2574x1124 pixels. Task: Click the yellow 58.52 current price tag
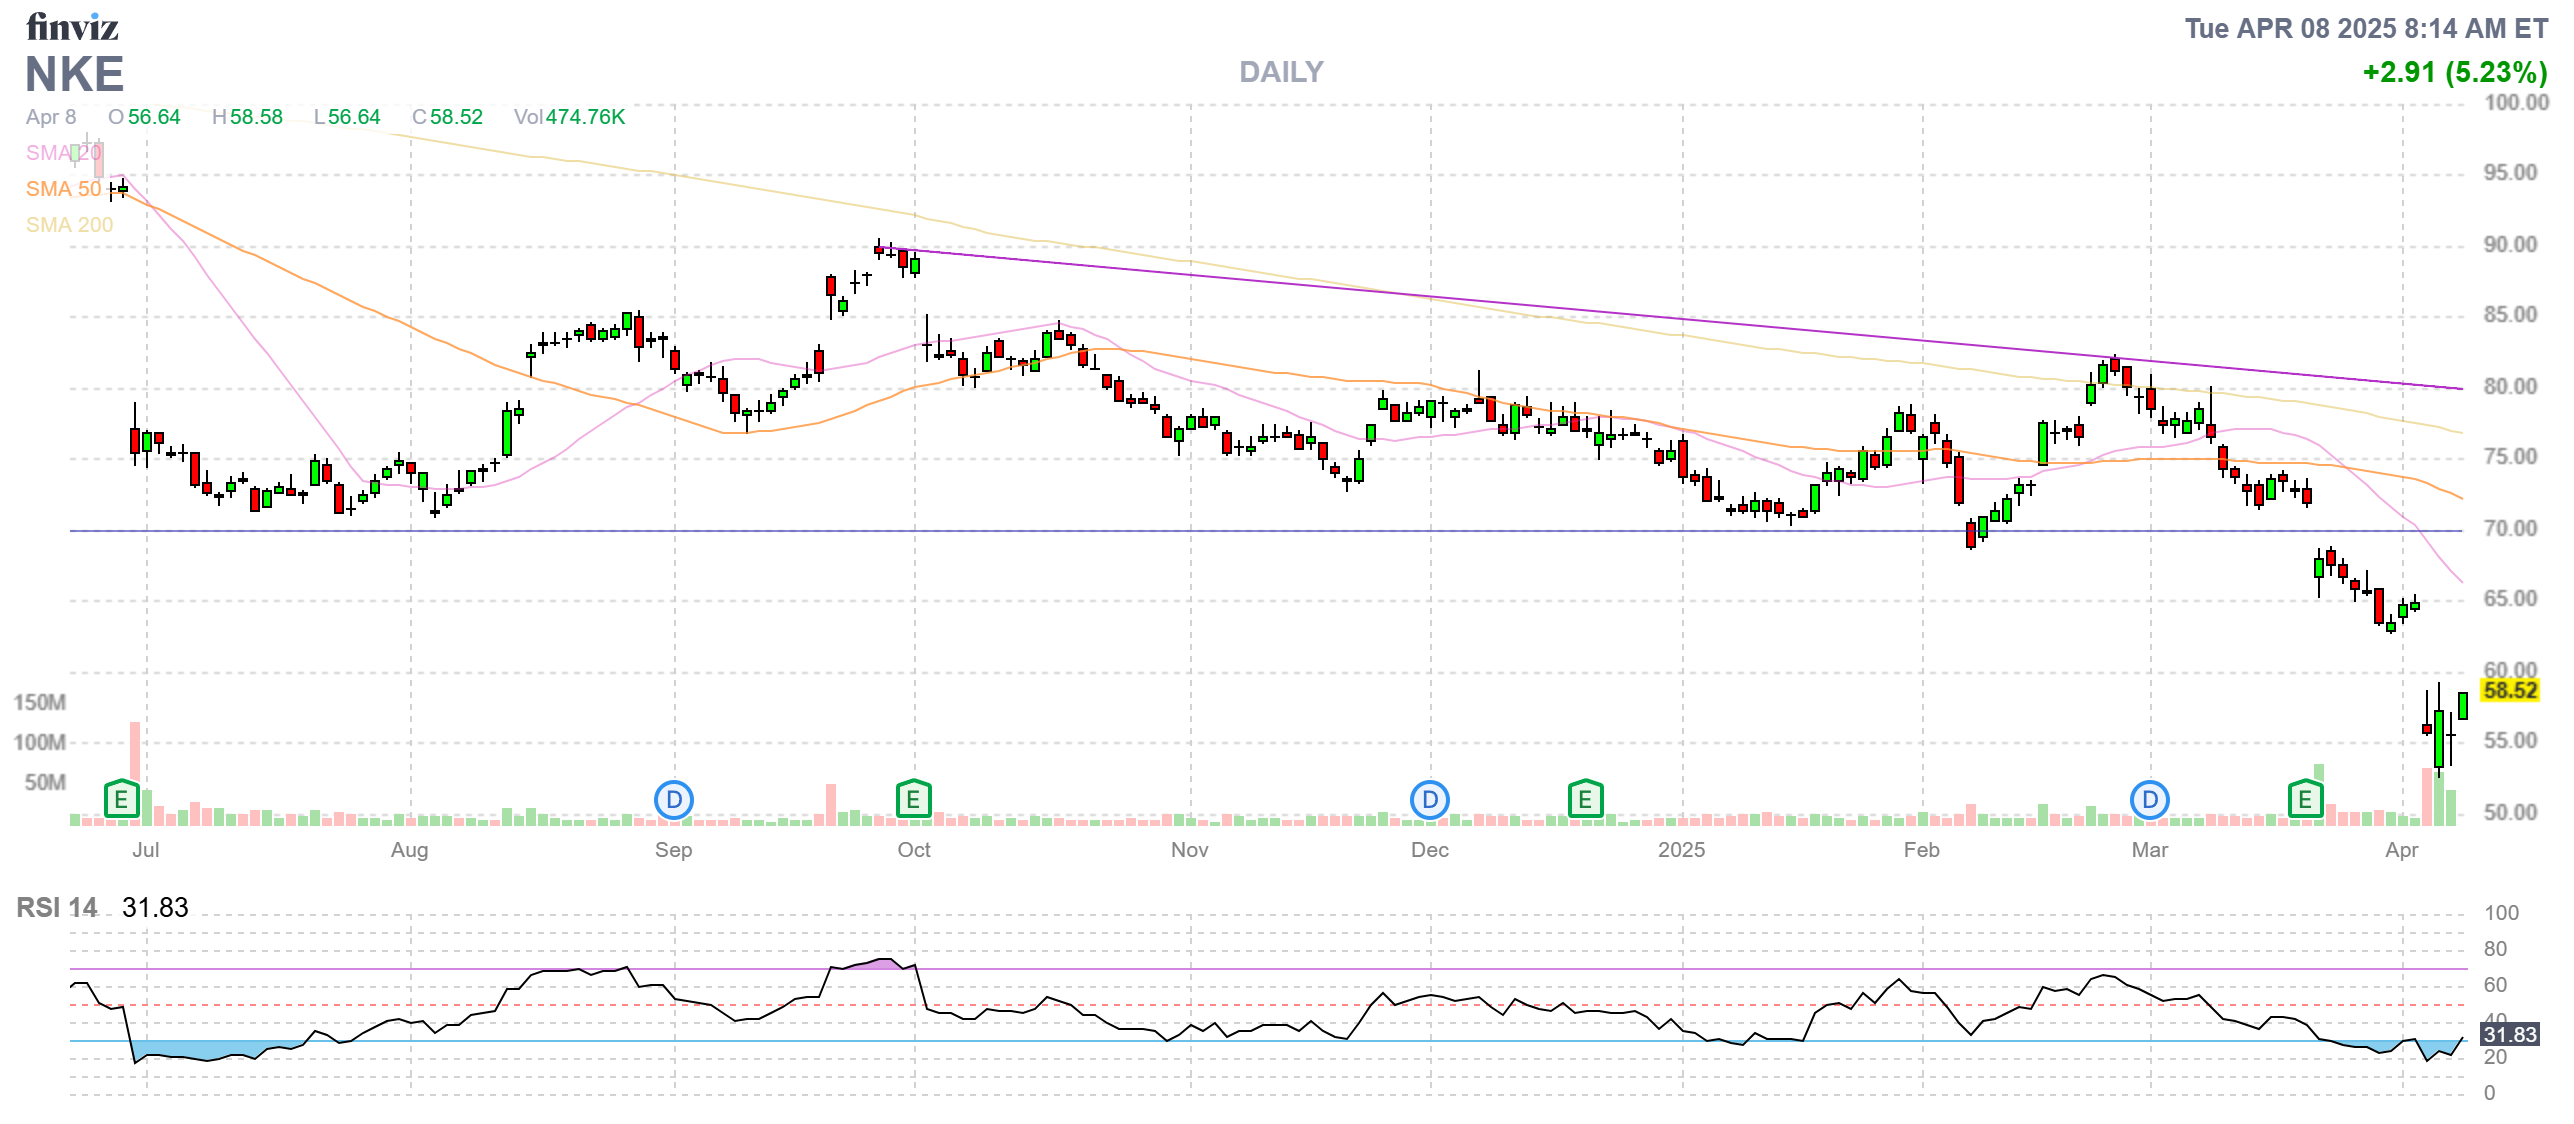(2510, 690)
